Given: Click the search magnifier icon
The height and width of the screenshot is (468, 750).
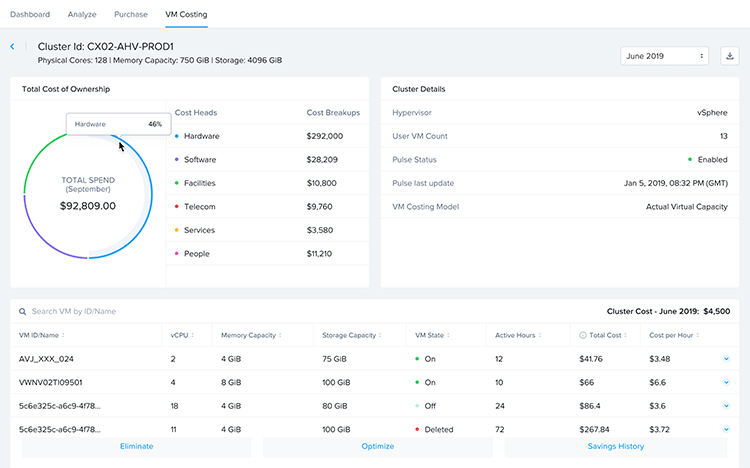Looking at the screenshot, I should [x=23, y=312].
